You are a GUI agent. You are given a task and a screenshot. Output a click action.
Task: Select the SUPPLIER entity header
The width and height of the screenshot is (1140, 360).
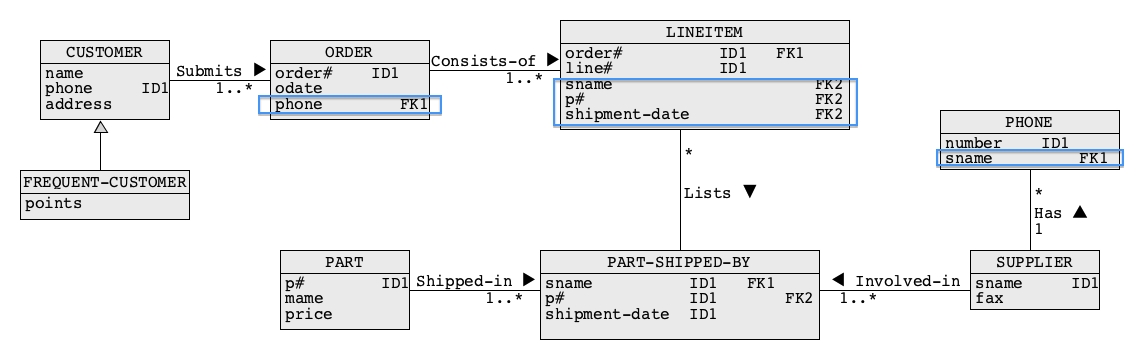coord(1035,262)
